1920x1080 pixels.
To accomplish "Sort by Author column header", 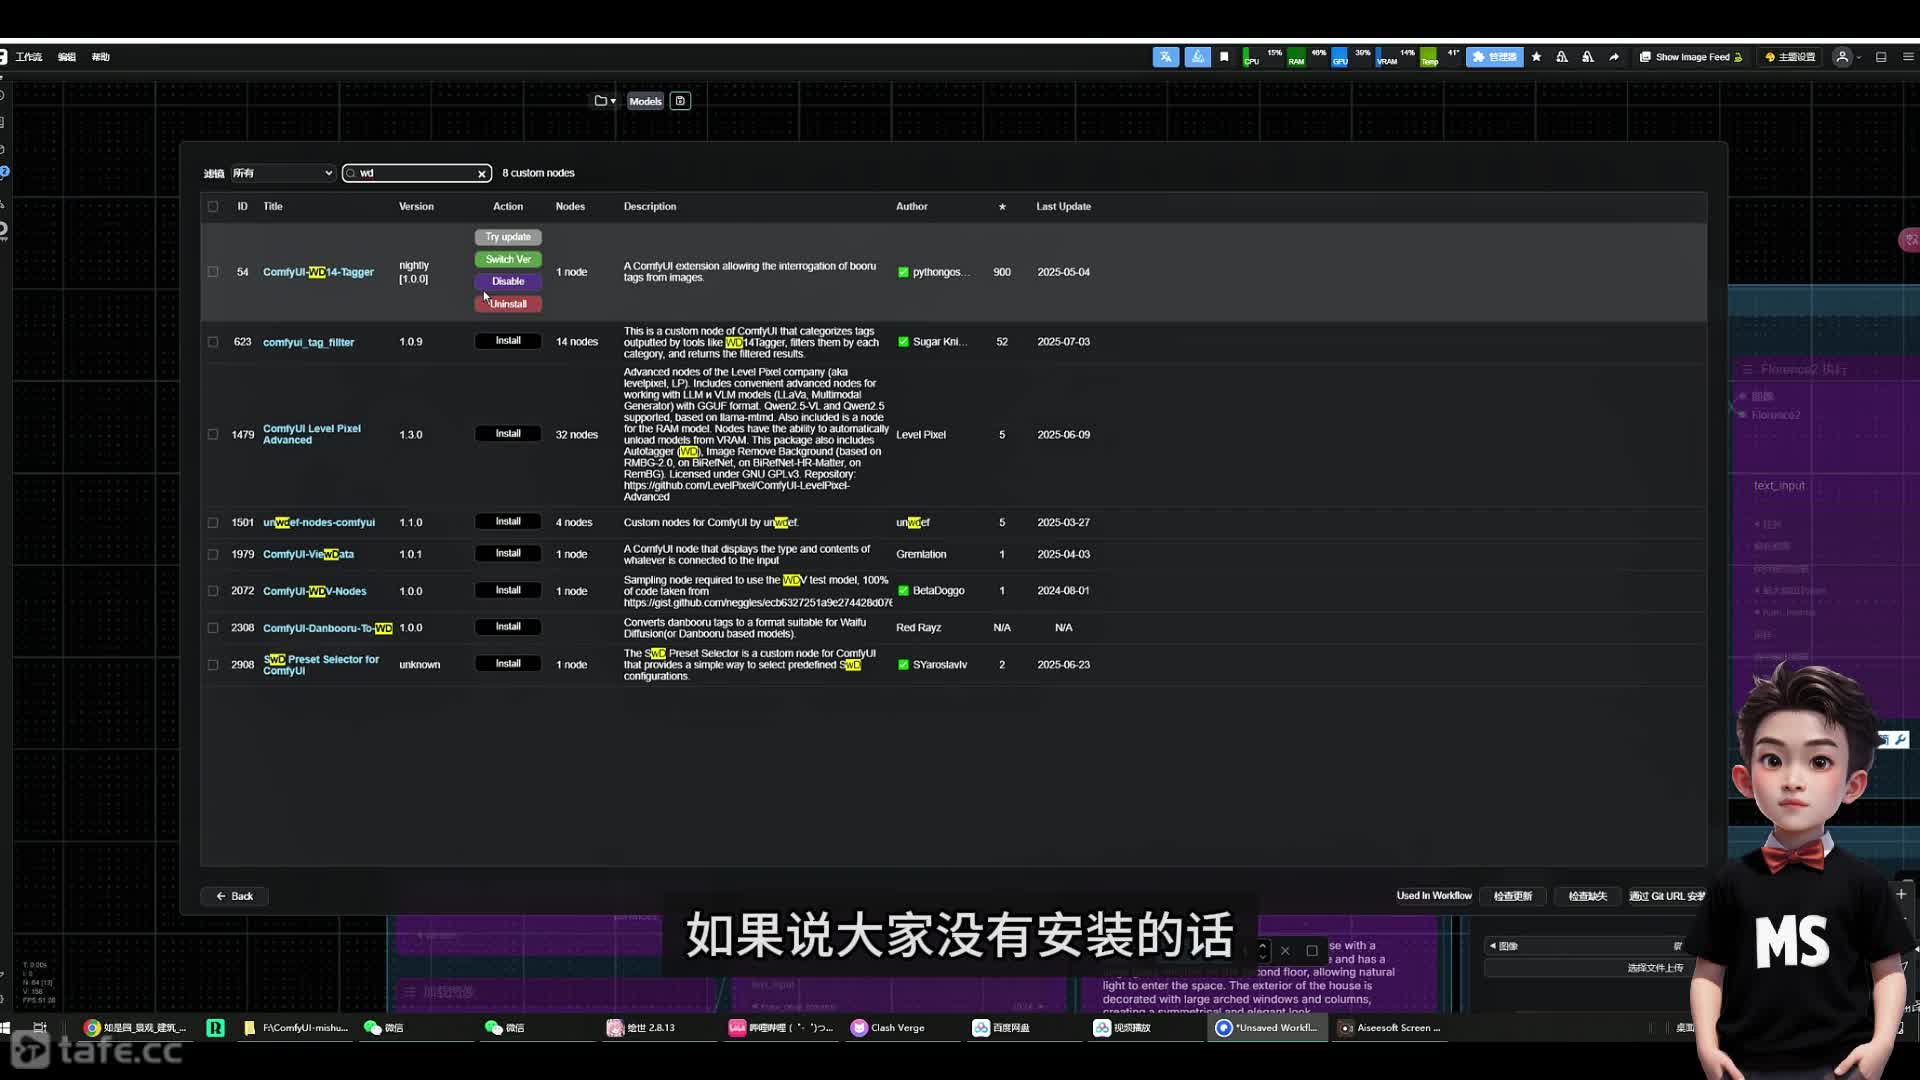I will pyautogui.click(x=911, y=207).
